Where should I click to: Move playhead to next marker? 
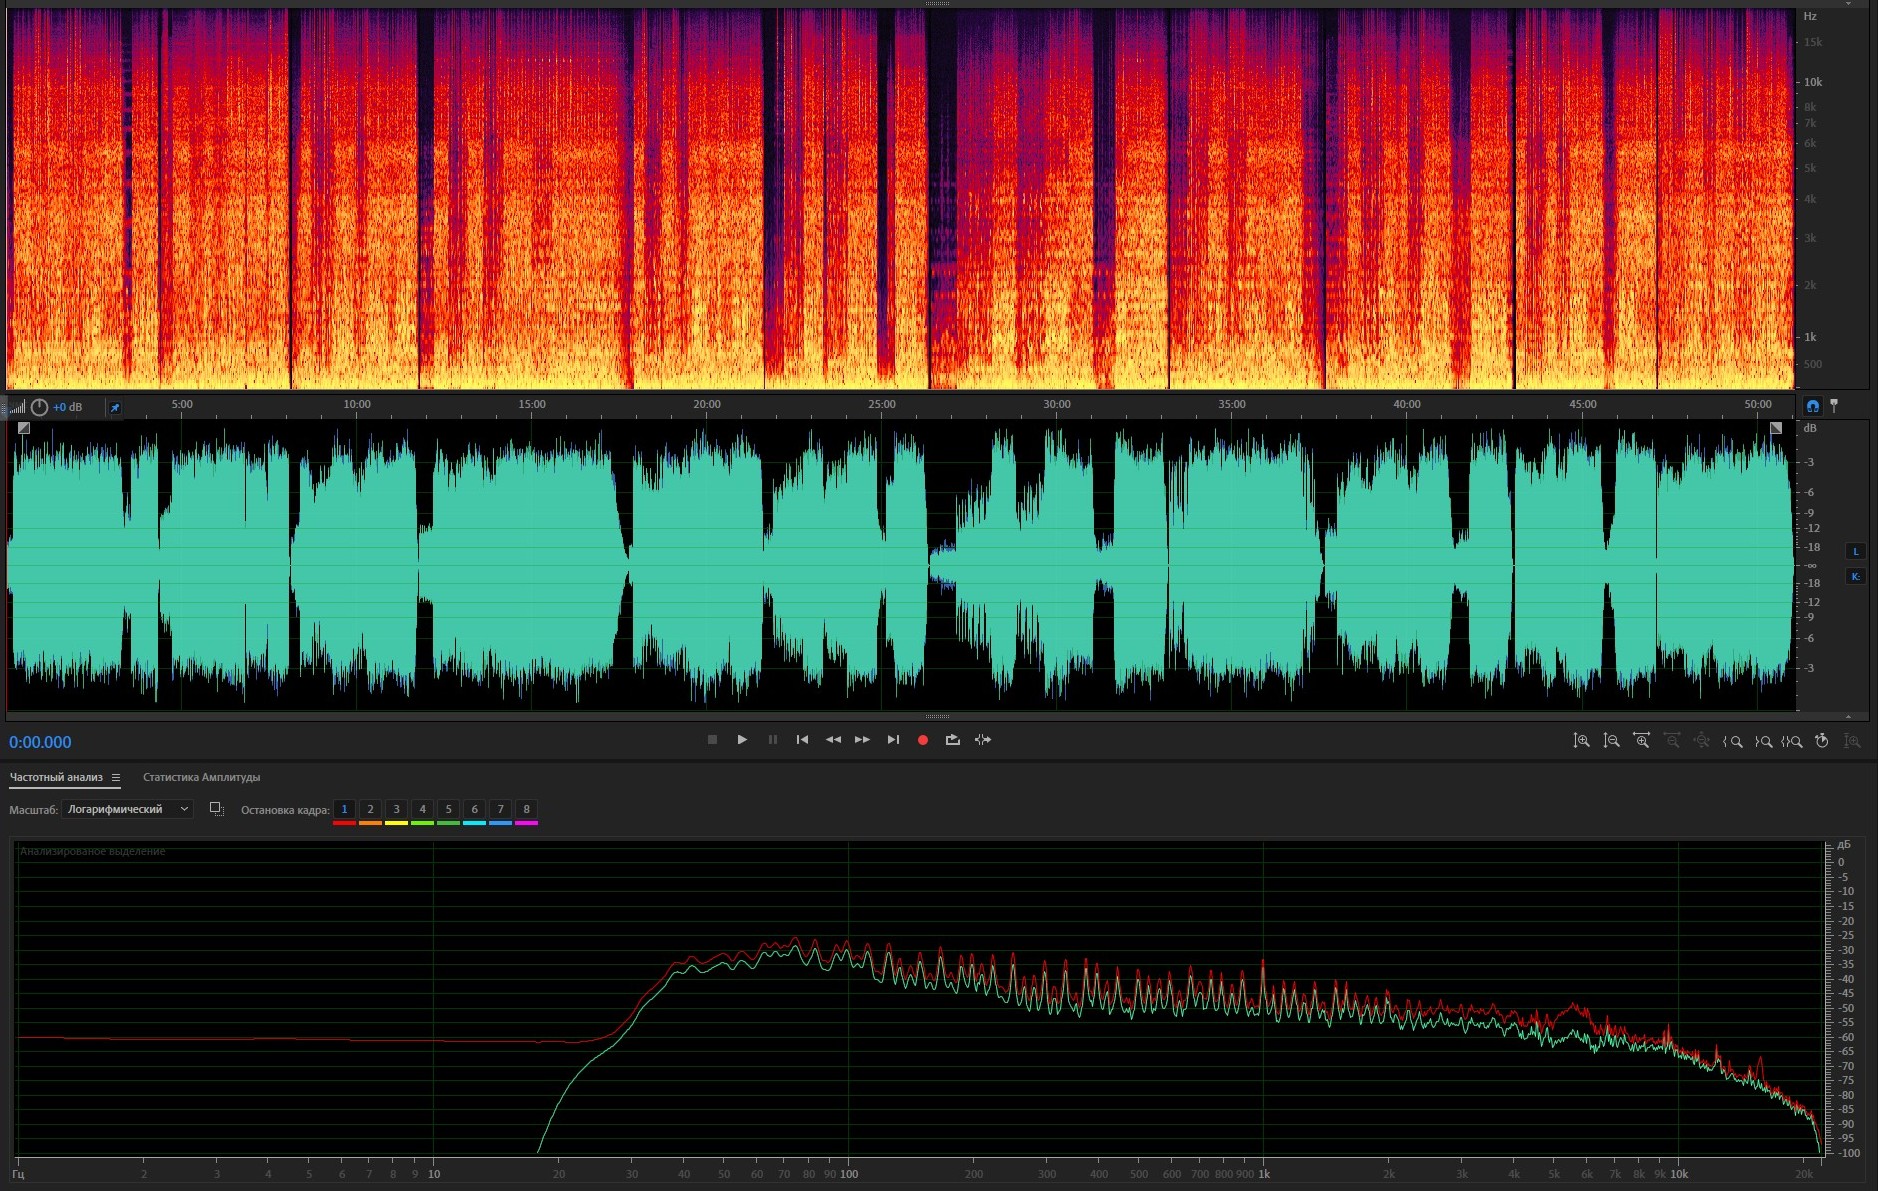(x=893, y=740)
